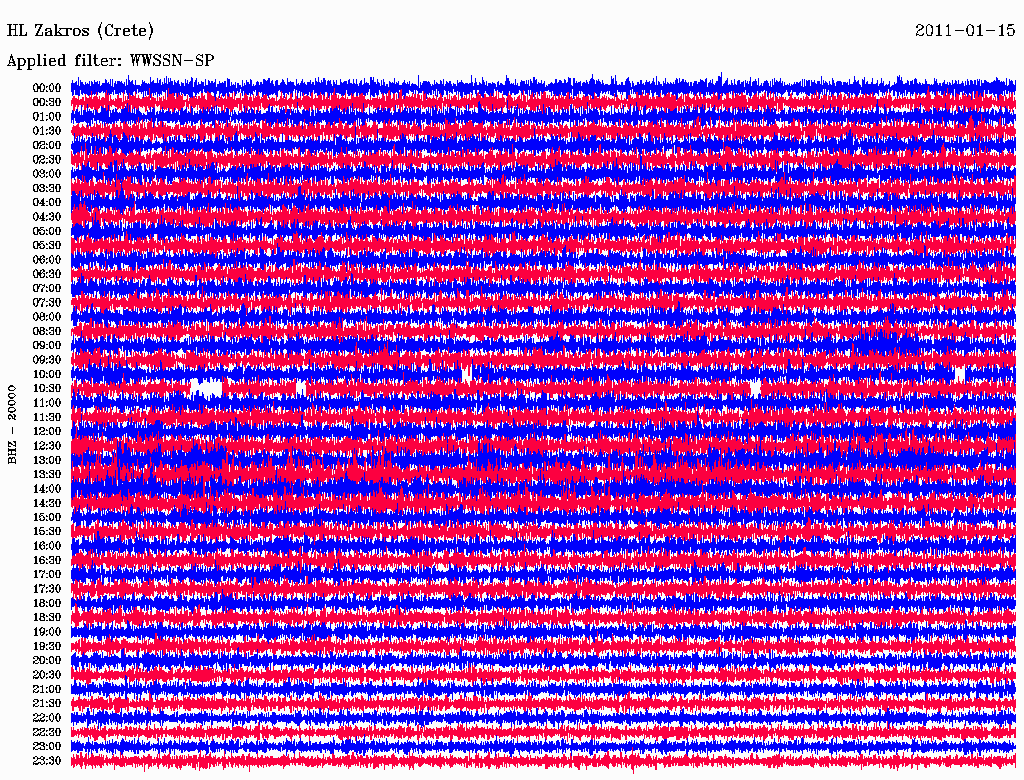Select the 18:30 time label
This screenshot has width=1024, height=780.
(47, 617)
